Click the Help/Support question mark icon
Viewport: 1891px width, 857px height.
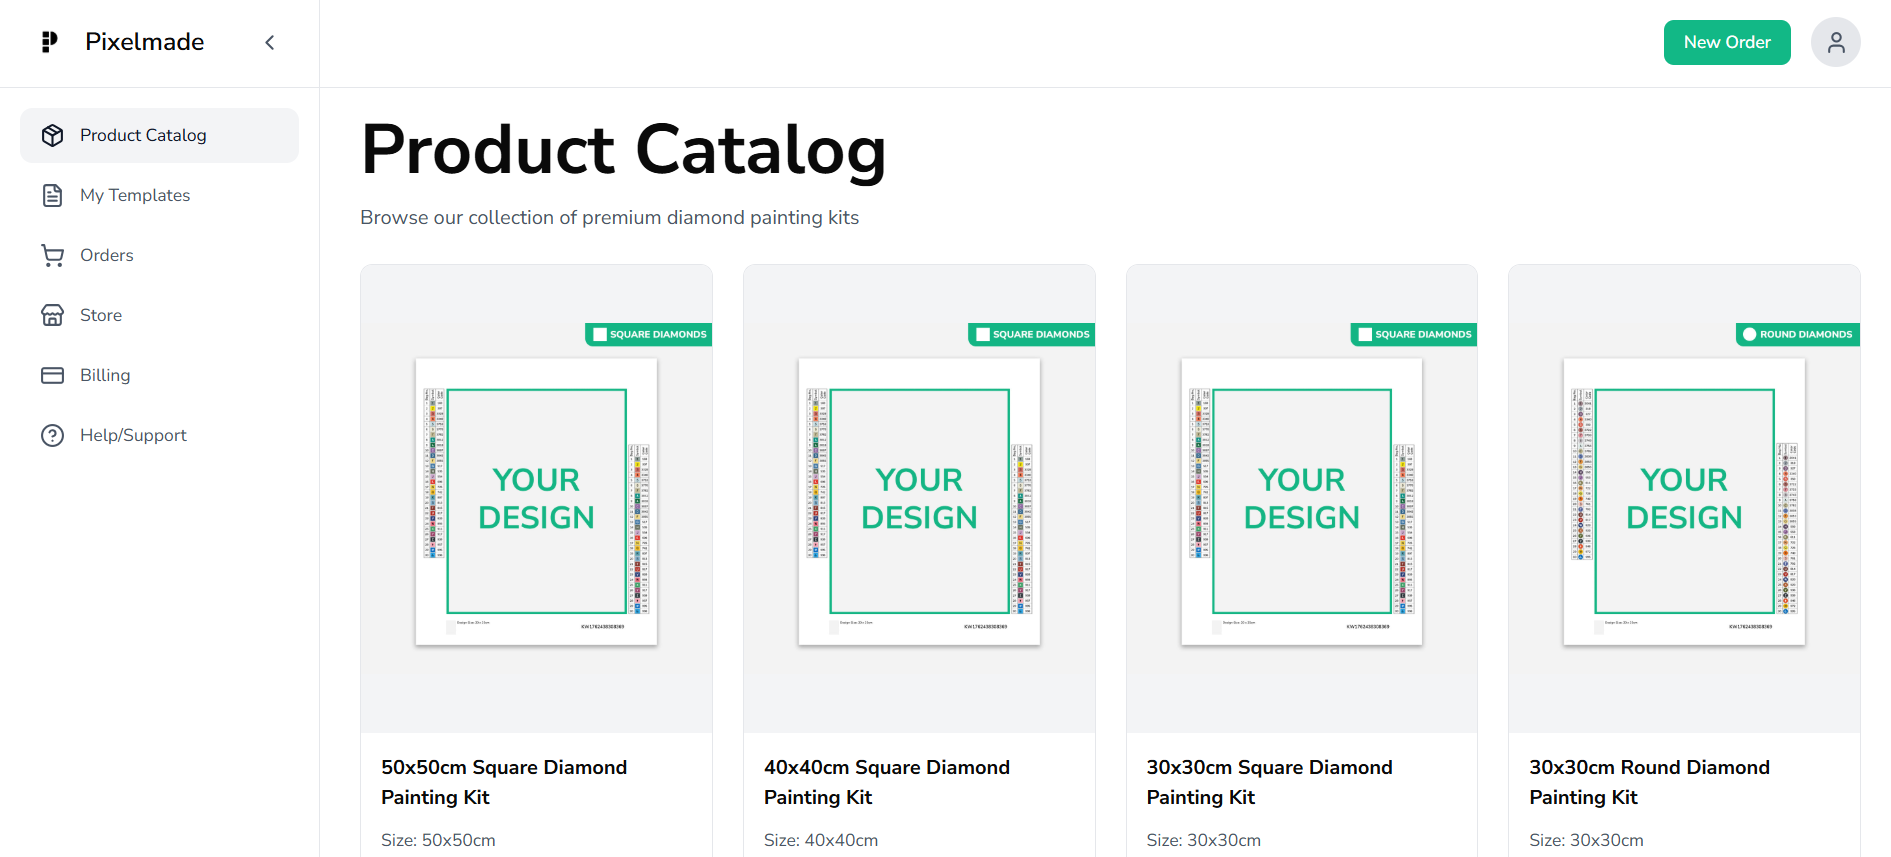tap(53, 435)
